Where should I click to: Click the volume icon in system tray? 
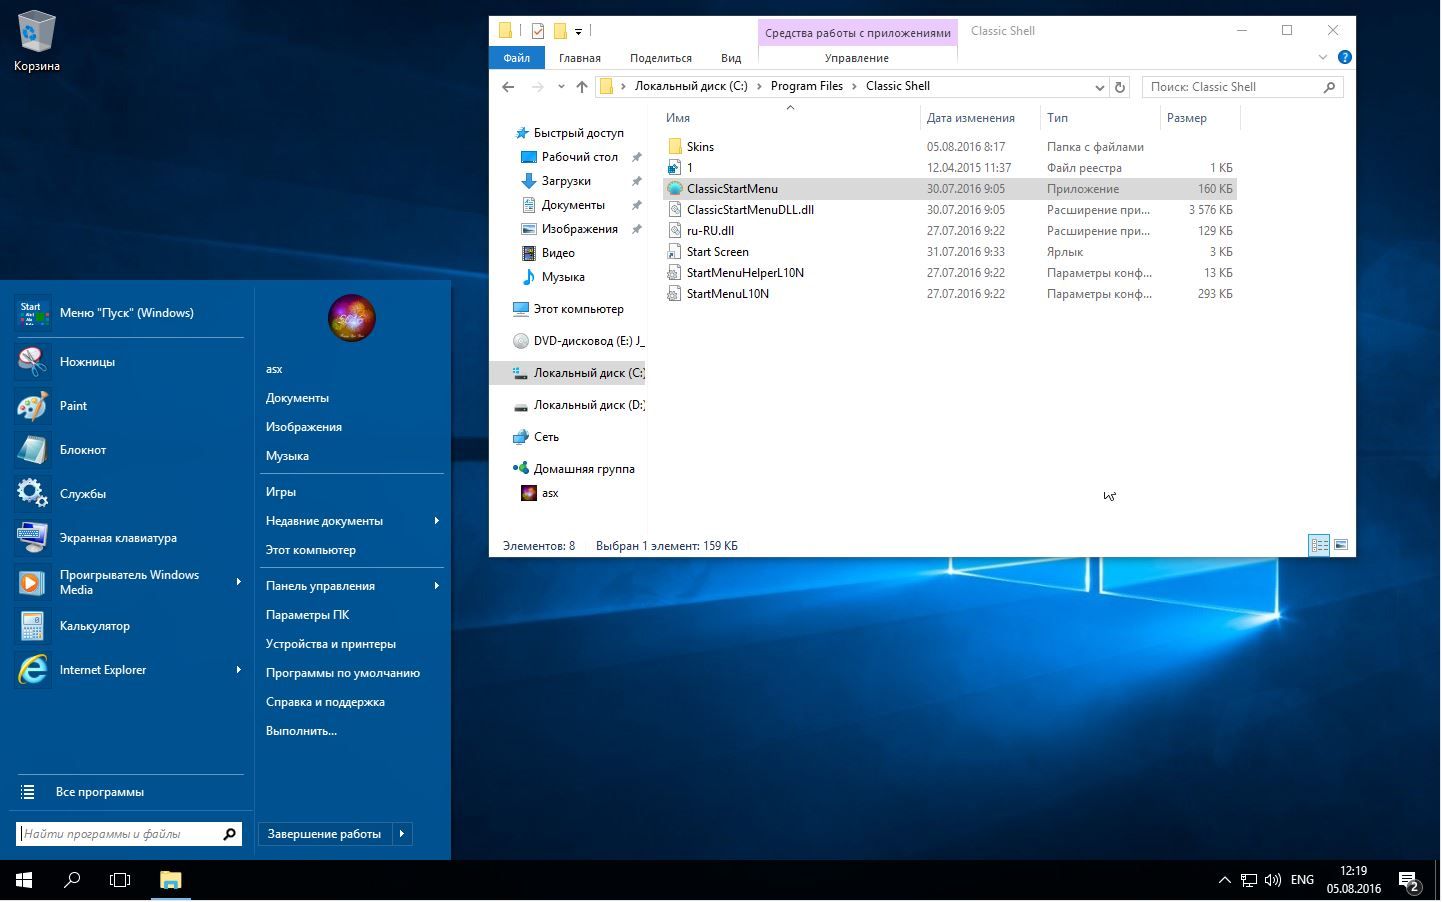tap(1273, 880)
